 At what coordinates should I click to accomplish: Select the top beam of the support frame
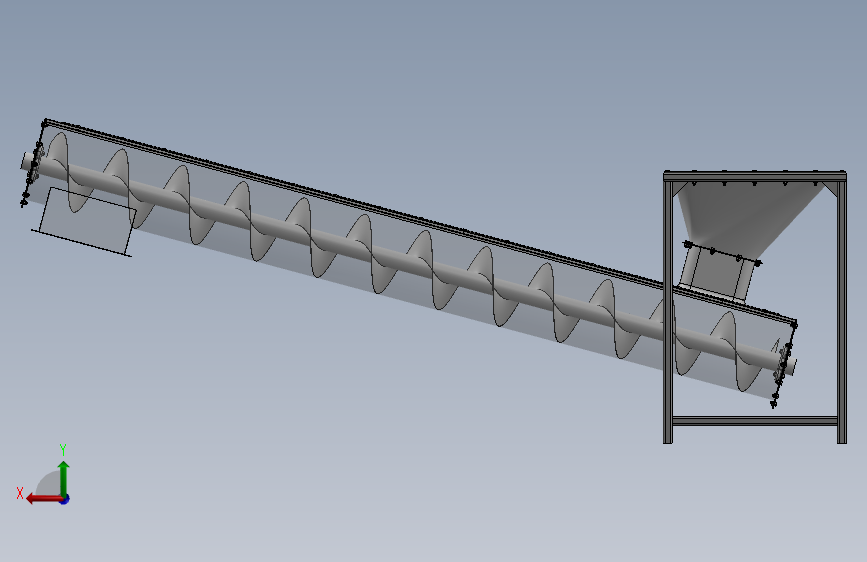[x=755, y=176]
